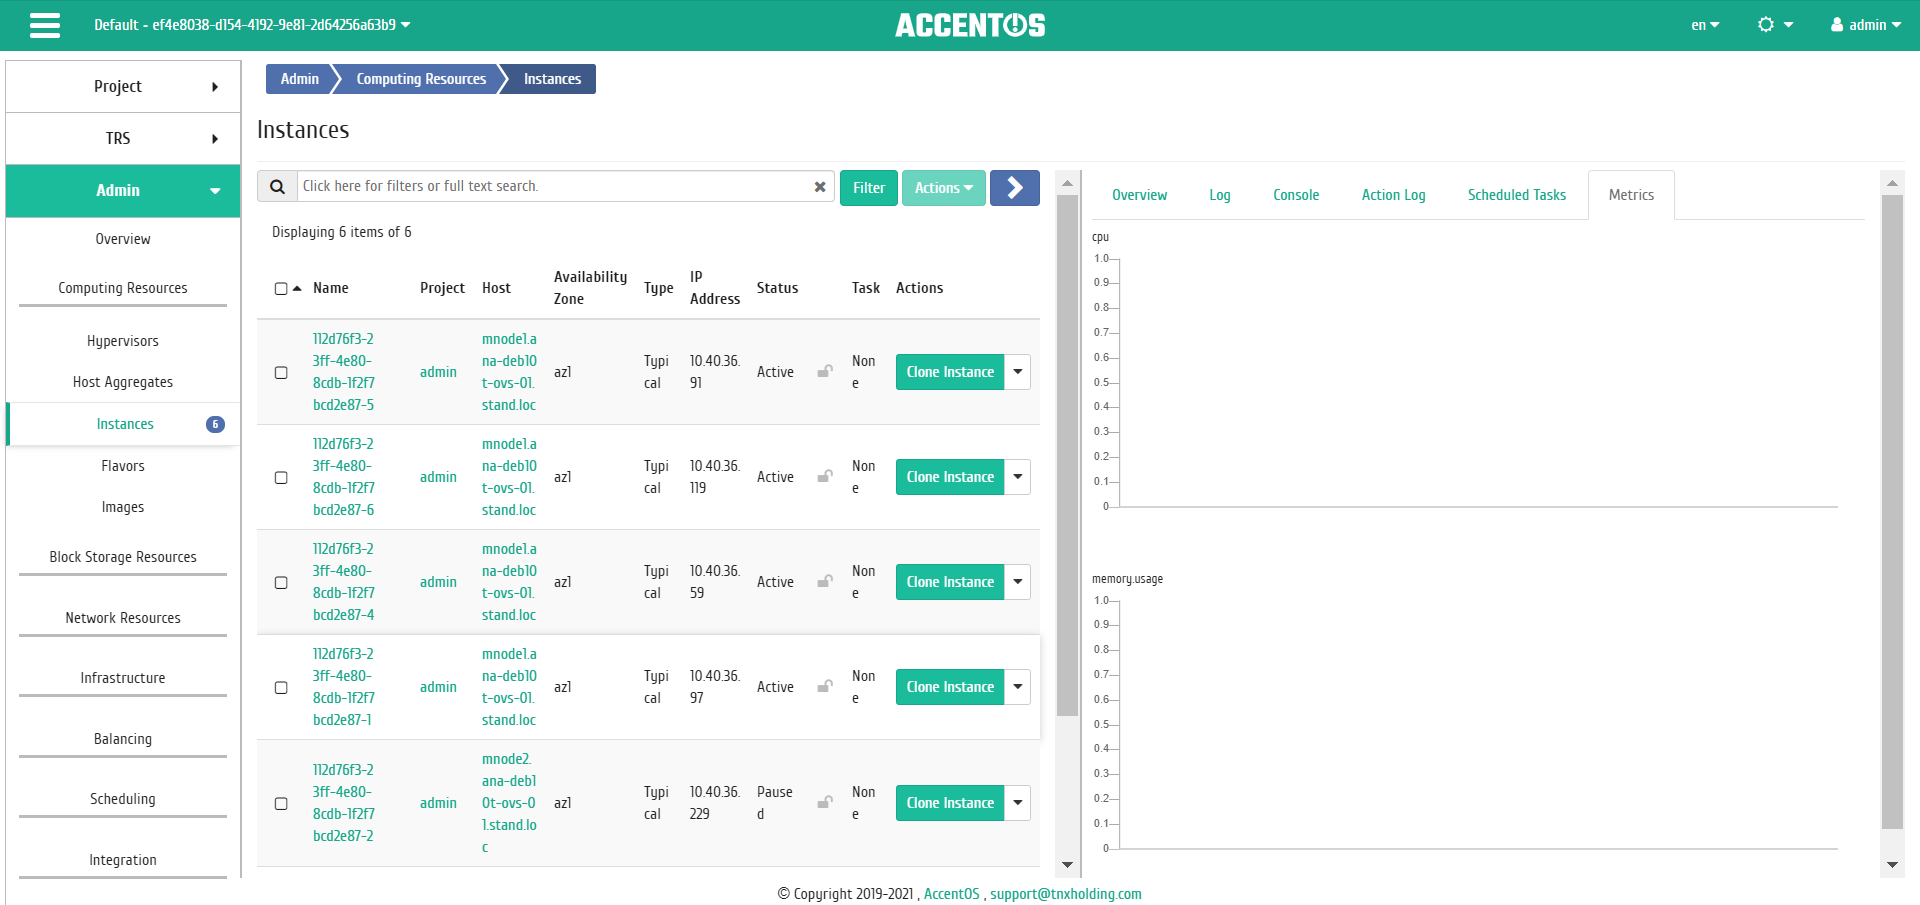This screenshot has height=905, width=1920.
Task: Open the Scheduled Tasks tab
Action: (x=1516, y=195)
